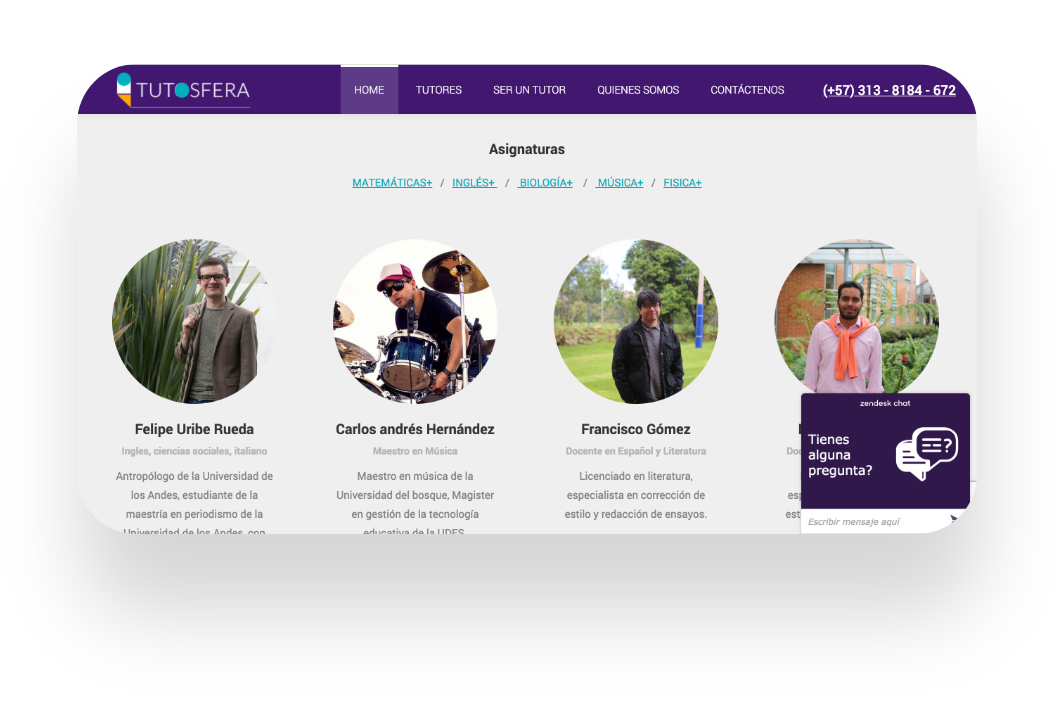Open Felipe Uribe Rueda's profile photo
This screenshot has width=1054, height=718.
(194, 321)
